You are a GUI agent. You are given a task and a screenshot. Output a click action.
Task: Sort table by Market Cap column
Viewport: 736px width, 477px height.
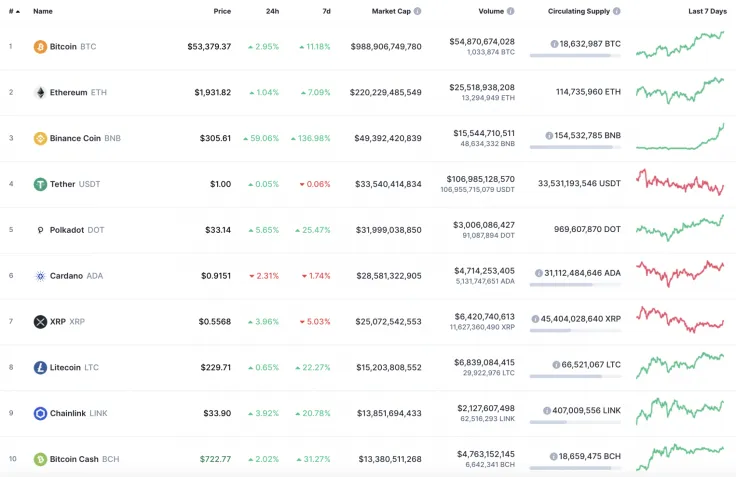coord(391,11)
